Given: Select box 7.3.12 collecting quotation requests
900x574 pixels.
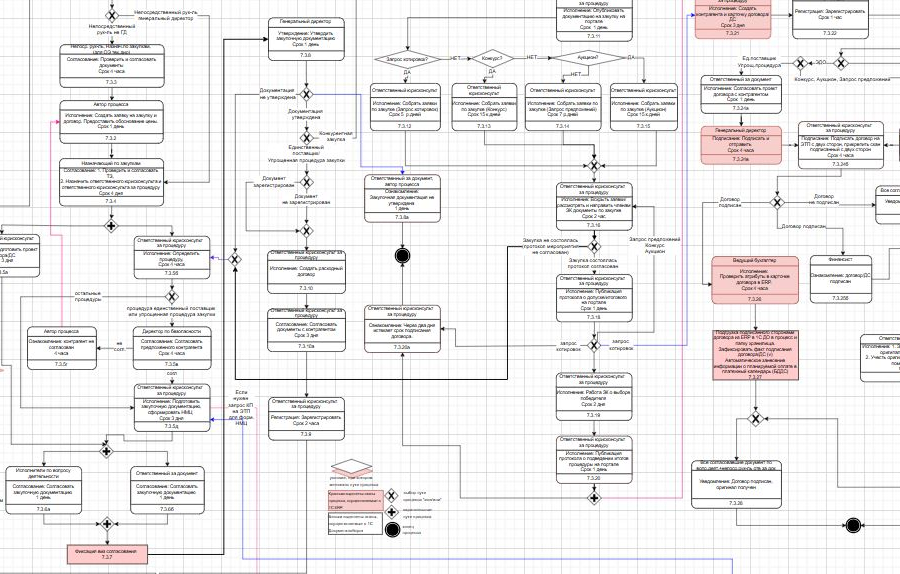Looking at the screenshot, I should click(x=405, y=107).
